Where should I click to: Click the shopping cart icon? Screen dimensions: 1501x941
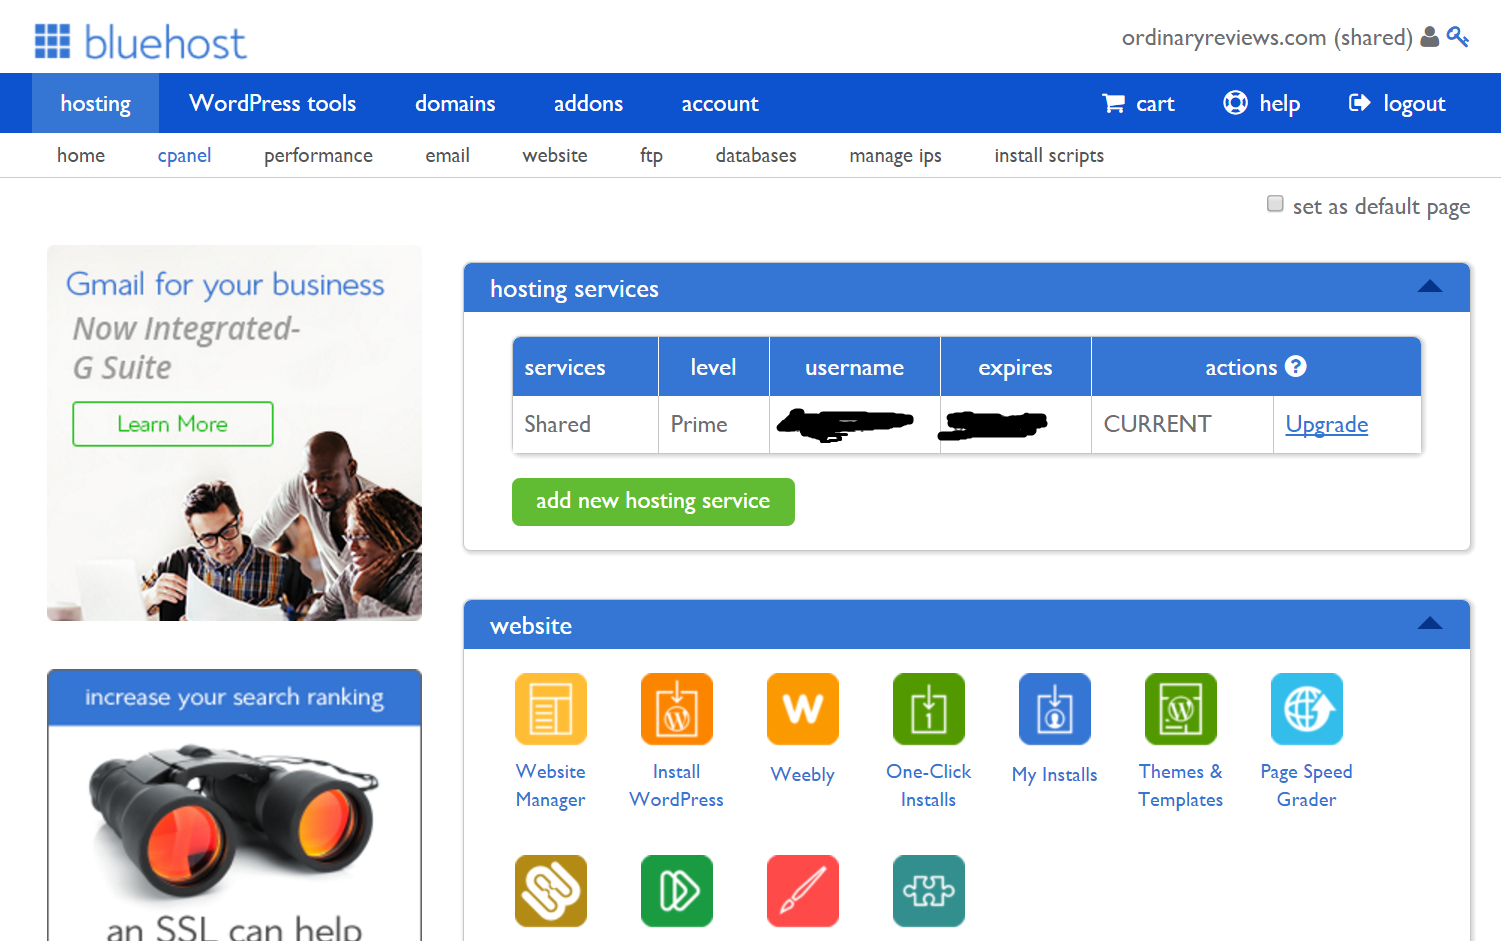point(1114,103)
